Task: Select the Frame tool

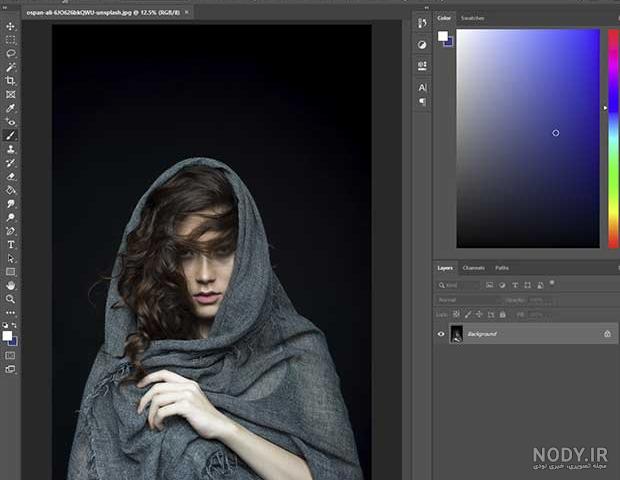Action: 11,94
